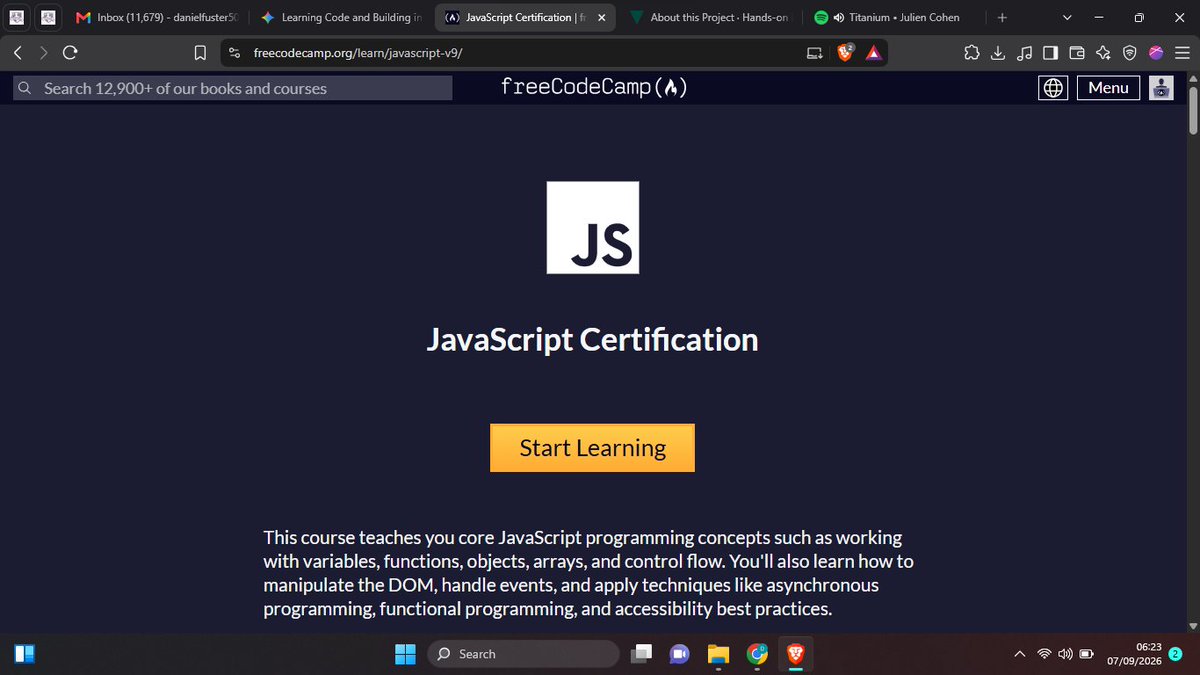Click the JS certification logo image
The height and width of the screenshot is (675, 1200).
(x=593, y=227)
